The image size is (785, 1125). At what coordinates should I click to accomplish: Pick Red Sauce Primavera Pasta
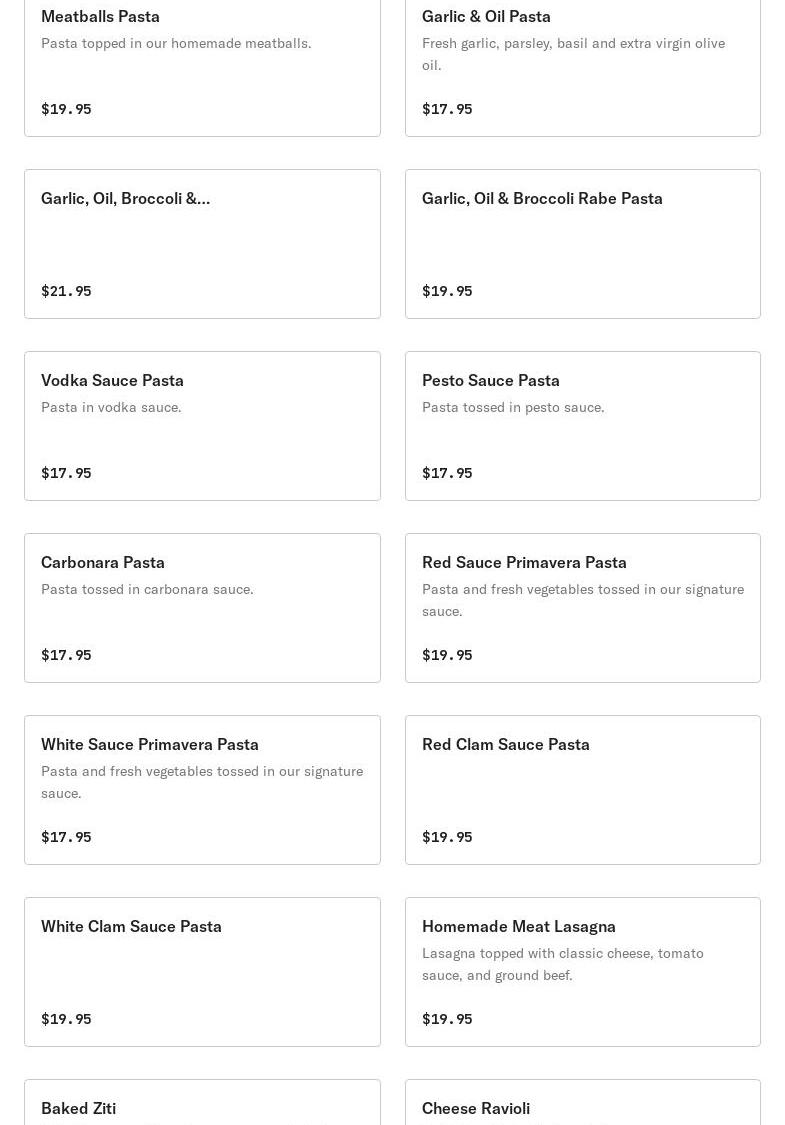coord(524,563)
